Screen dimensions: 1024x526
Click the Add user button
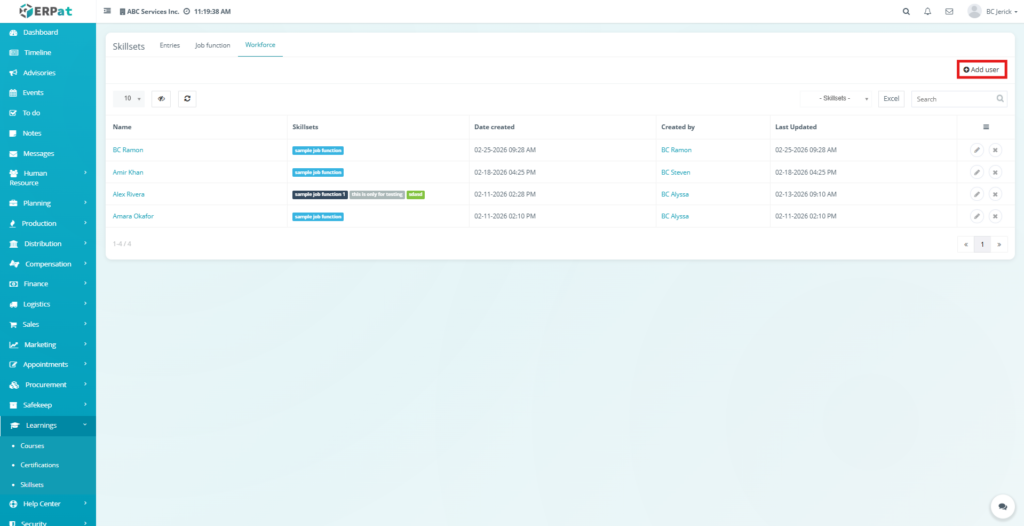(981, 69)
